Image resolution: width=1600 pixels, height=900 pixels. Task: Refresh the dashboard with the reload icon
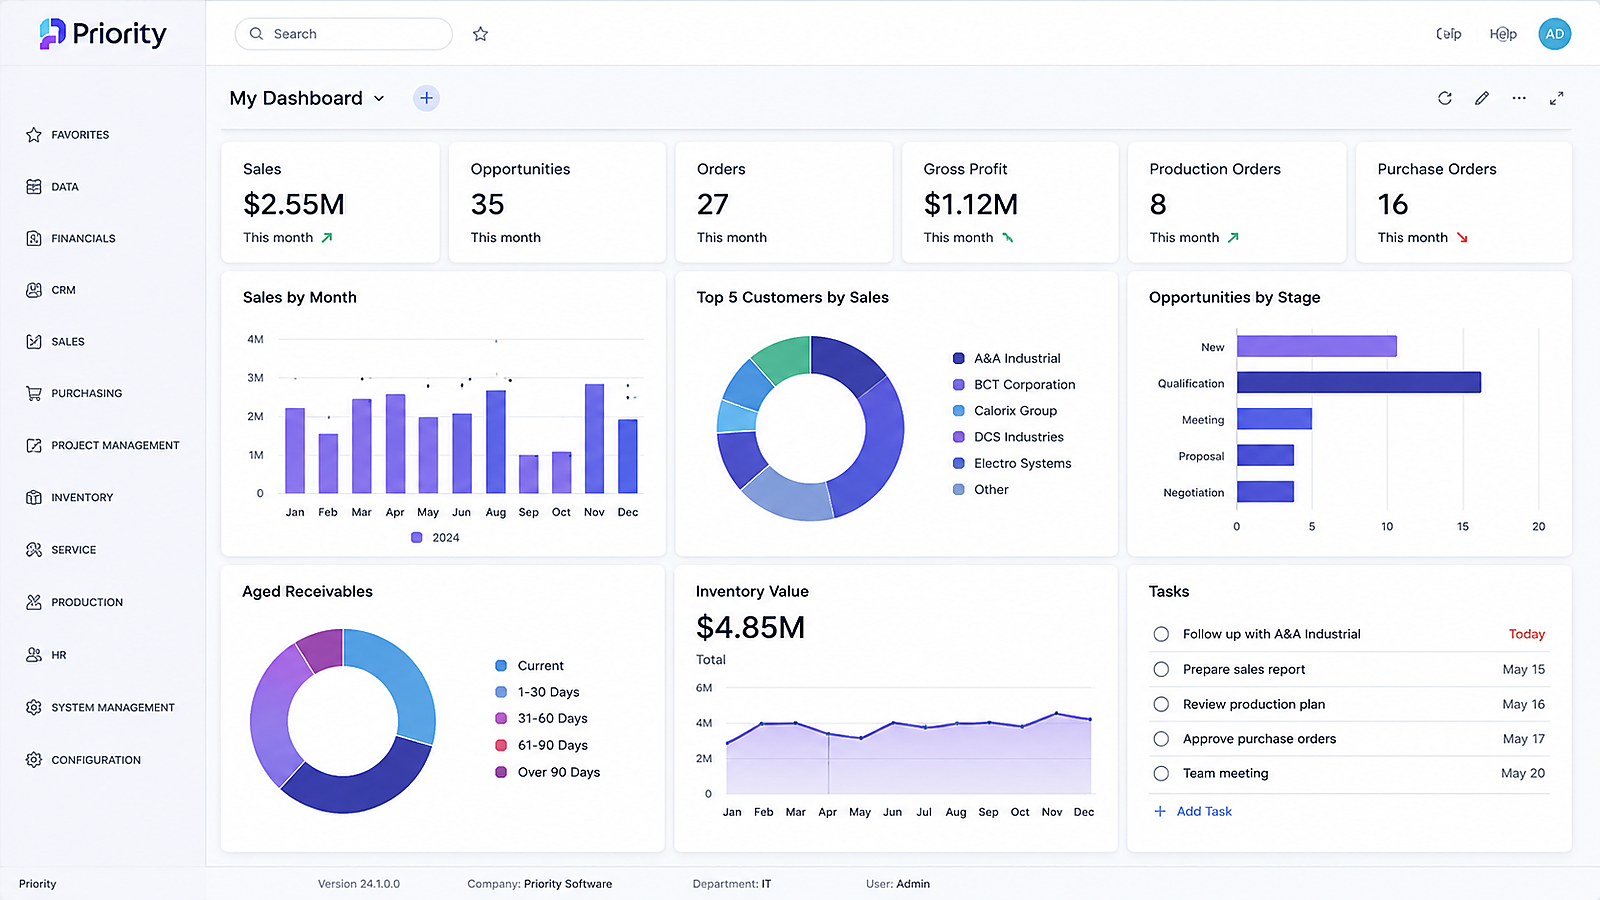(1445, 98)
